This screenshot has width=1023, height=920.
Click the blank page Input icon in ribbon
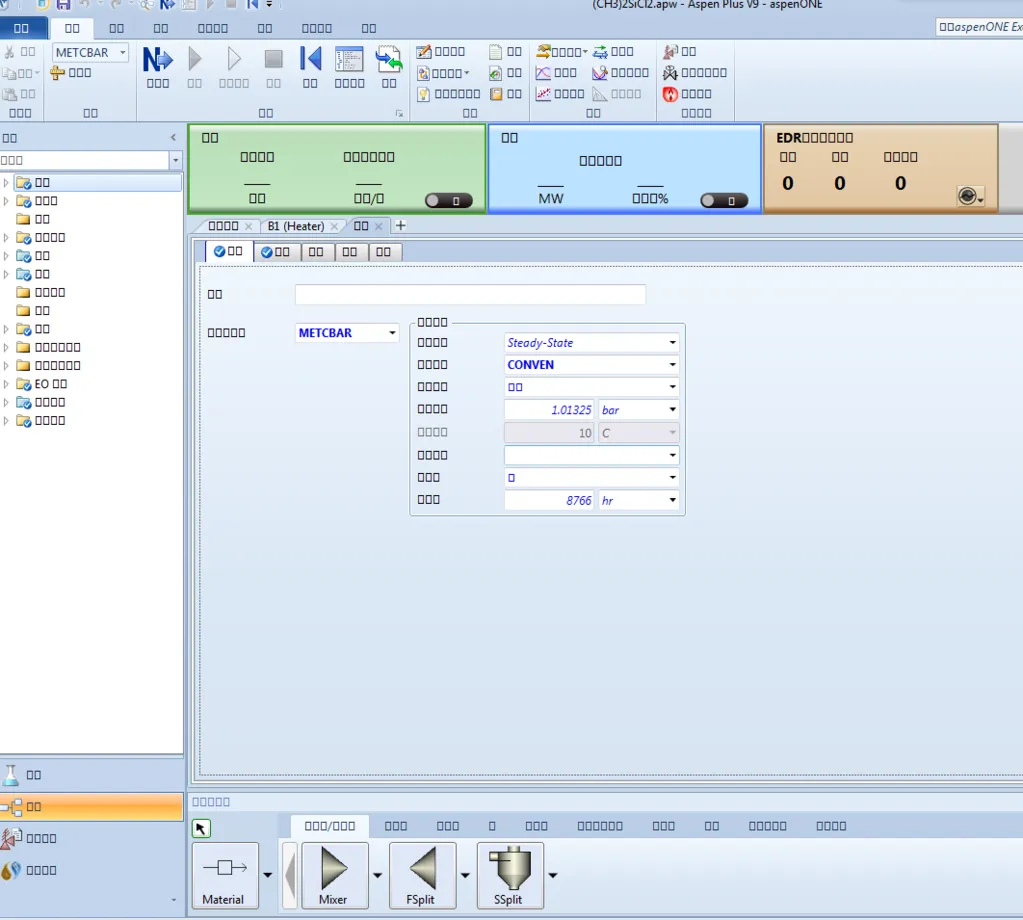click(496, 52)
